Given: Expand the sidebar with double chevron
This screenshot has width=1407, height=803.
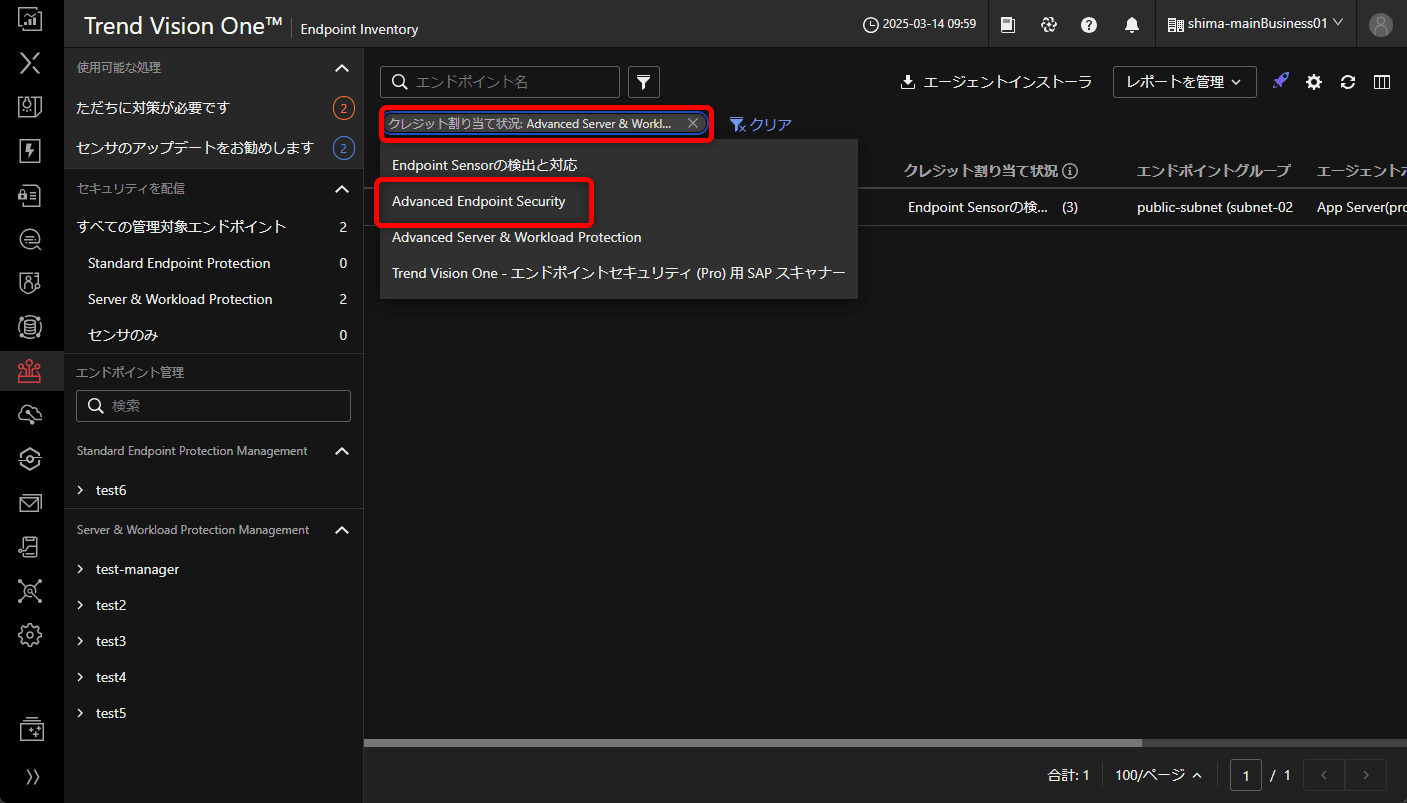Looking at the screenshot, I should (x=32, y=777).
